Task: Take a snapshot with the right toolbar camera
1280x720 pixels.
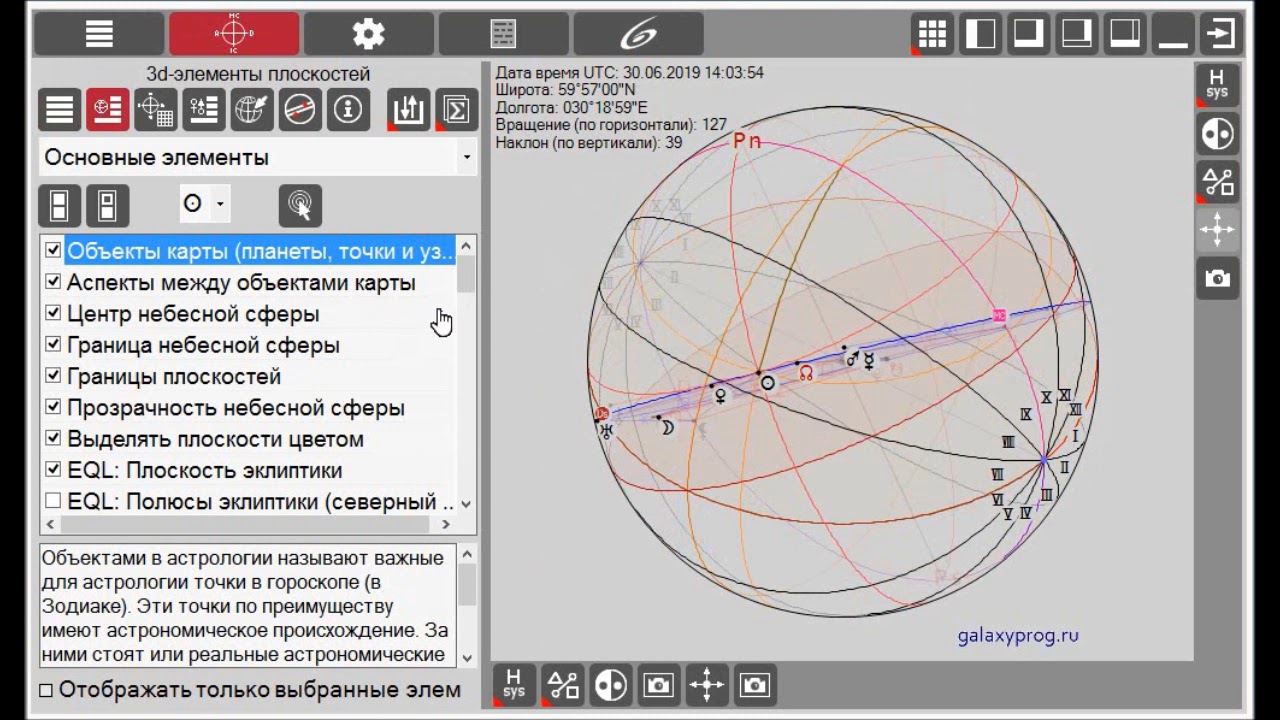Action: 1217,277
